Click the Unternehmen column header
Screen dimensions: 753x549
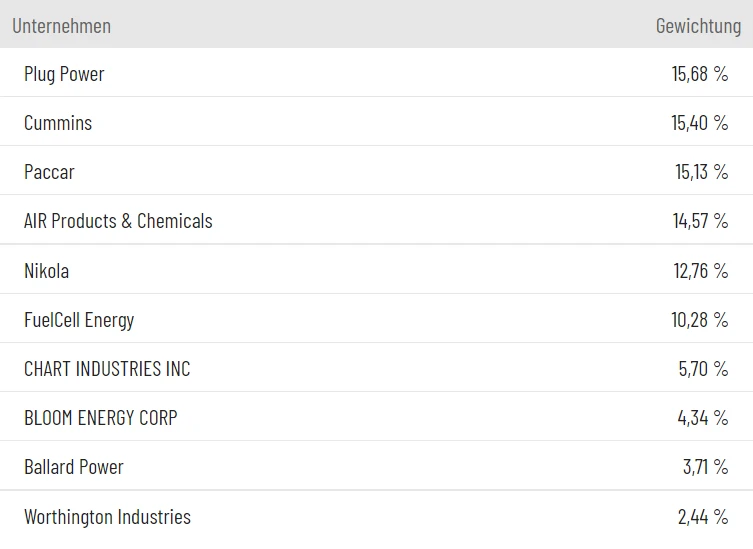coord(61,26)
